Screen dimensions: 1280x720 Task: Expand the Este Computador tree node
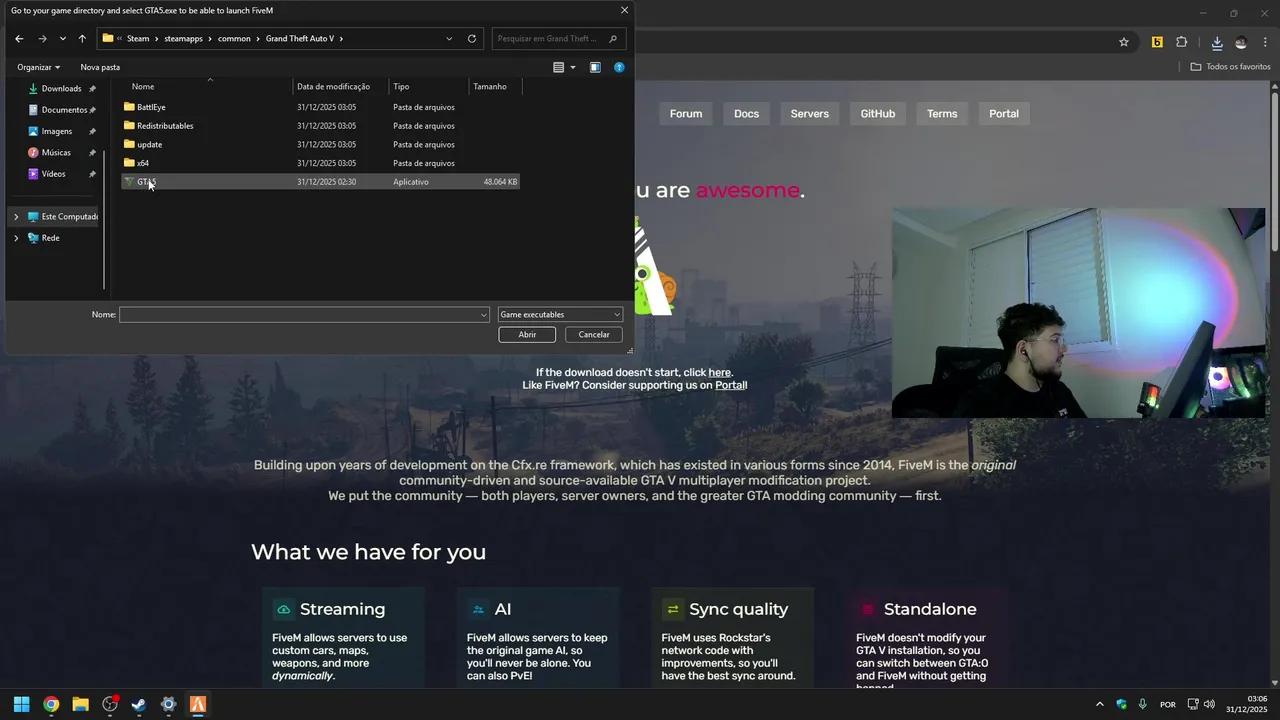16,217
